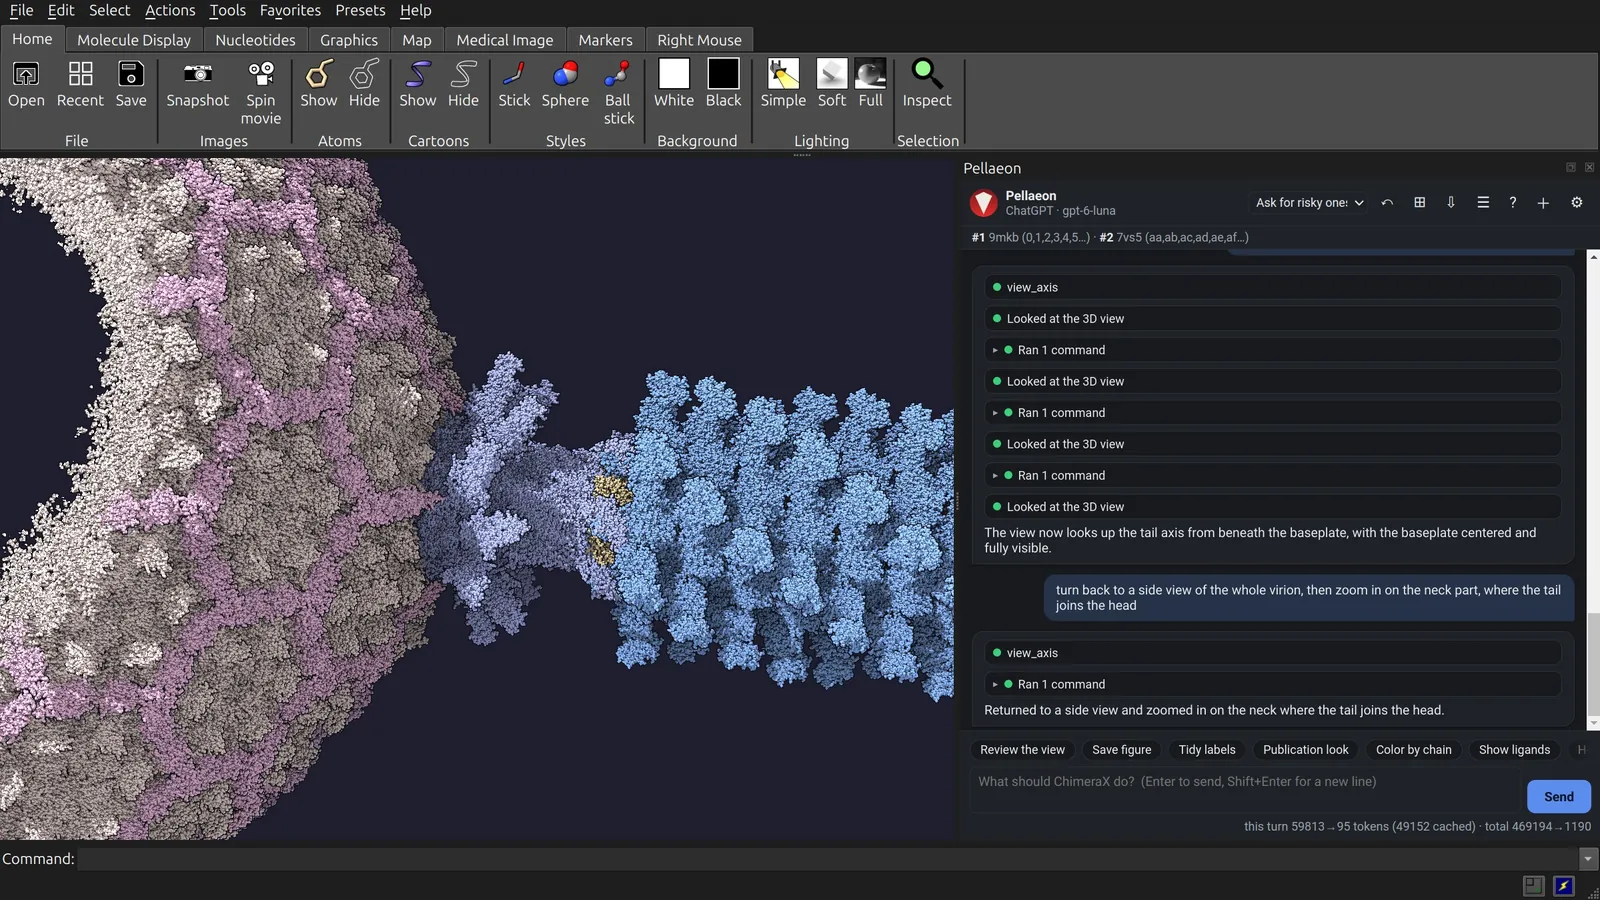This screenshot has width=1600, height=900.
Task: Open the Presets menu
Action: pyautogui.click(x=360, y=10)
